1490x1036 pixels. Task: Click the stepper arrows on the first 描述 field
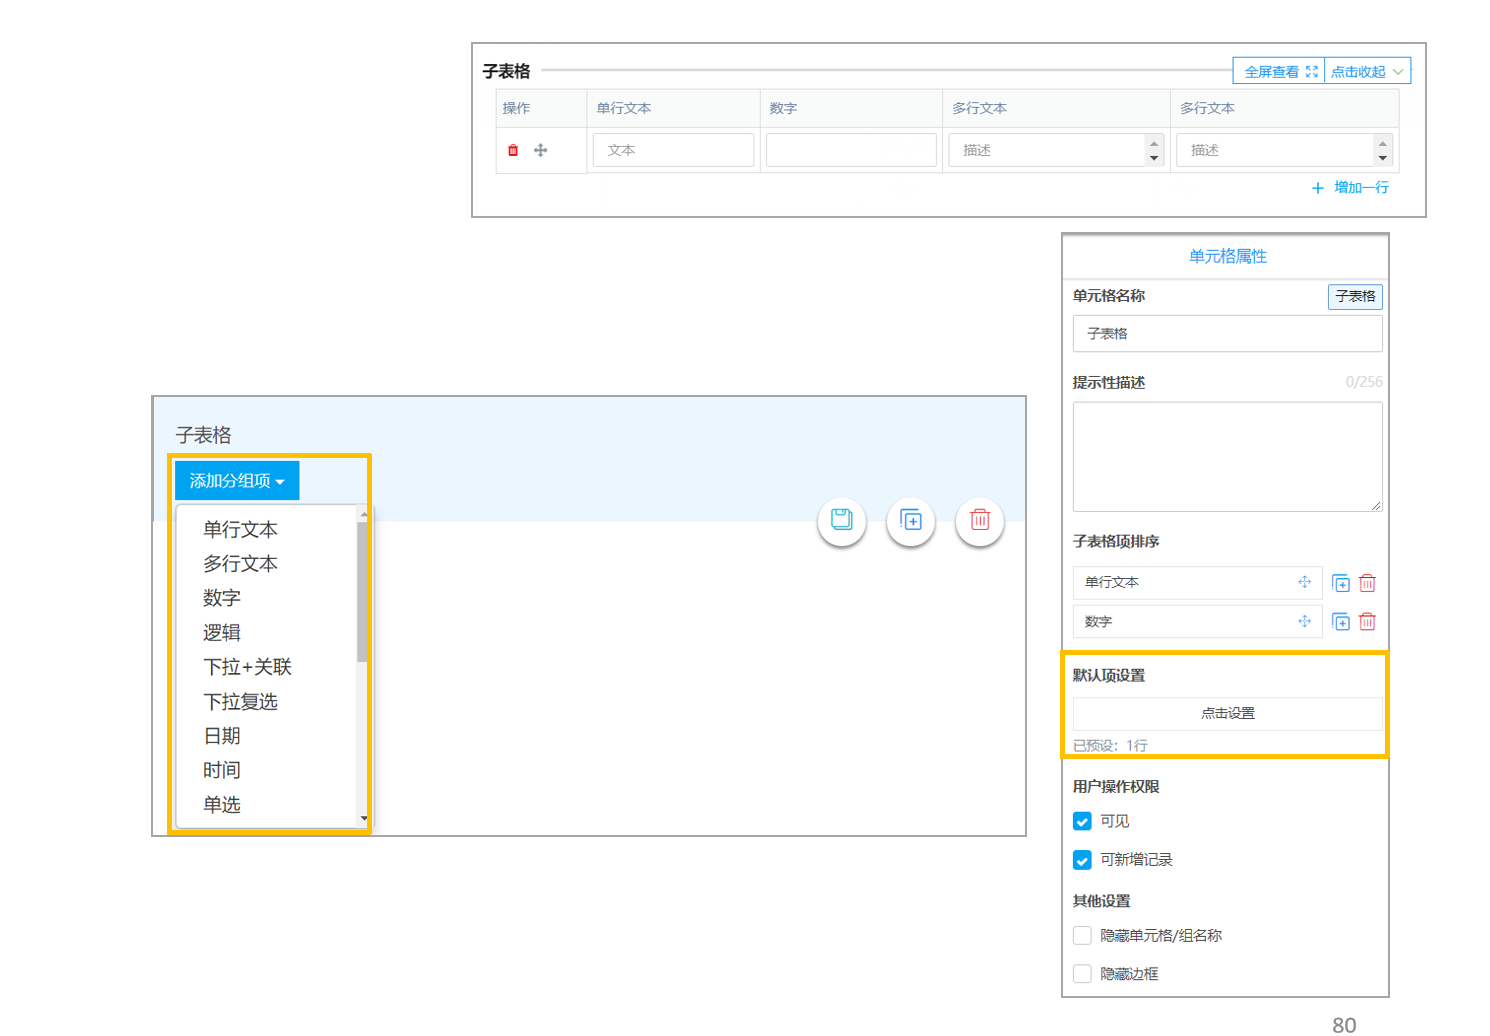coord(1154,150)
